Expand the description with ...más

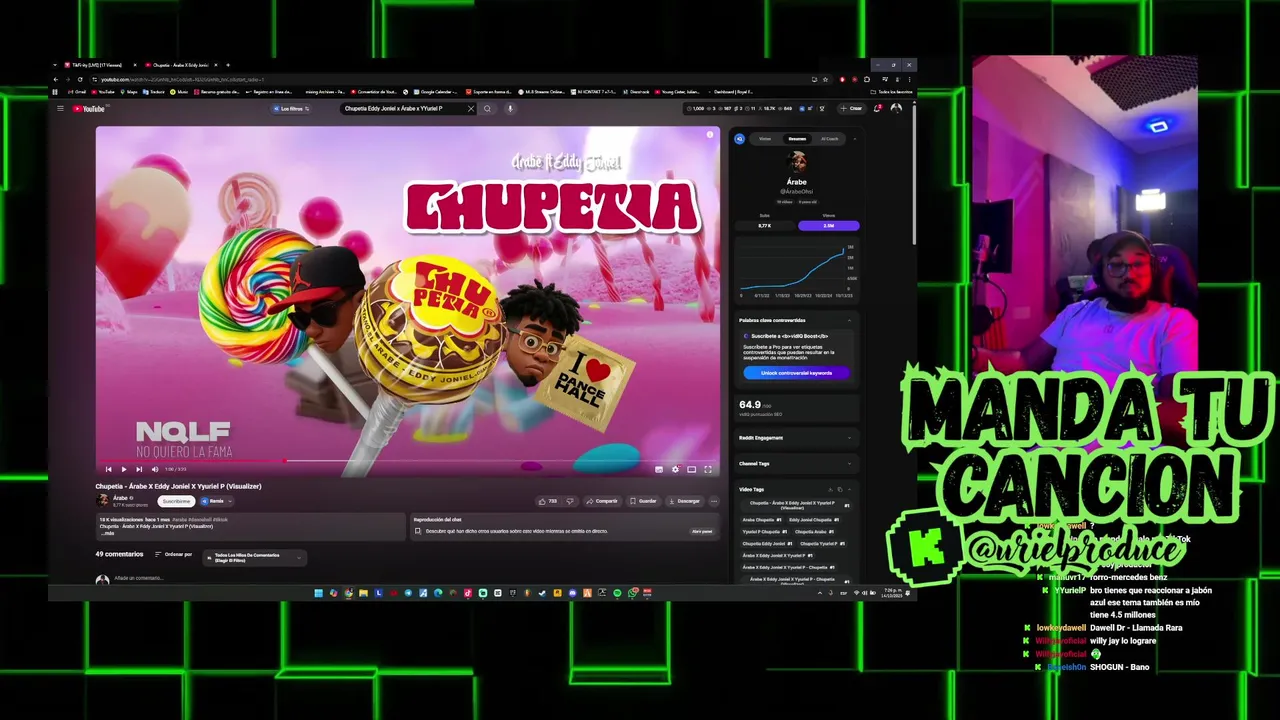pyautogui.click(x=108, y=533)
